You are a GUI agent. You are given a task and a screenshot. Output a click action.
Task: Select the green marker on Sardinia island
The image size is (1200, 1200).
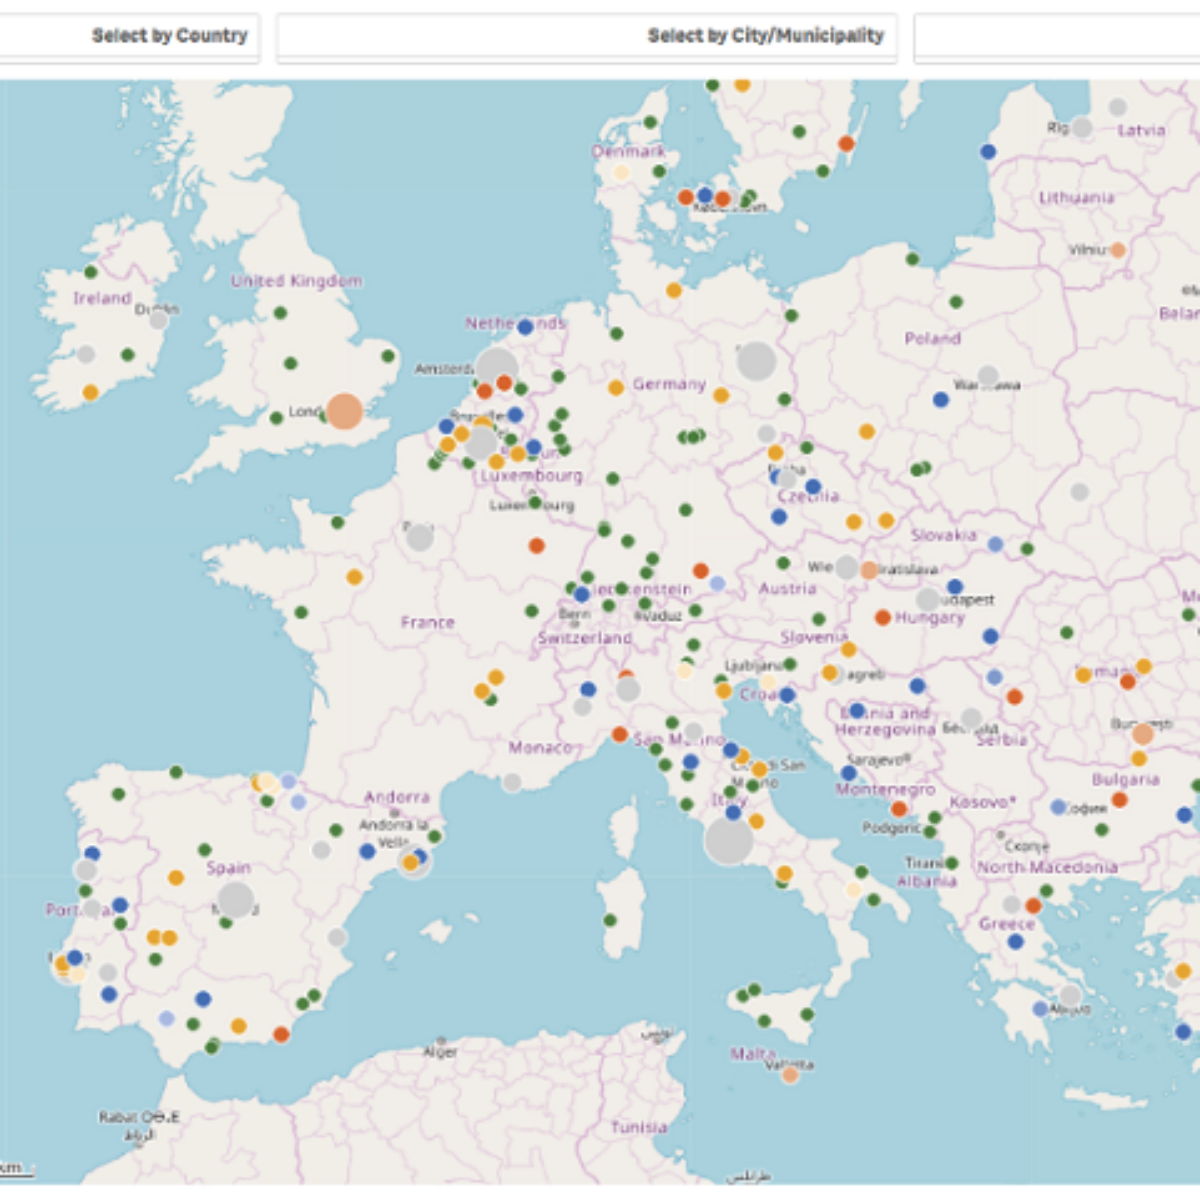610,920
